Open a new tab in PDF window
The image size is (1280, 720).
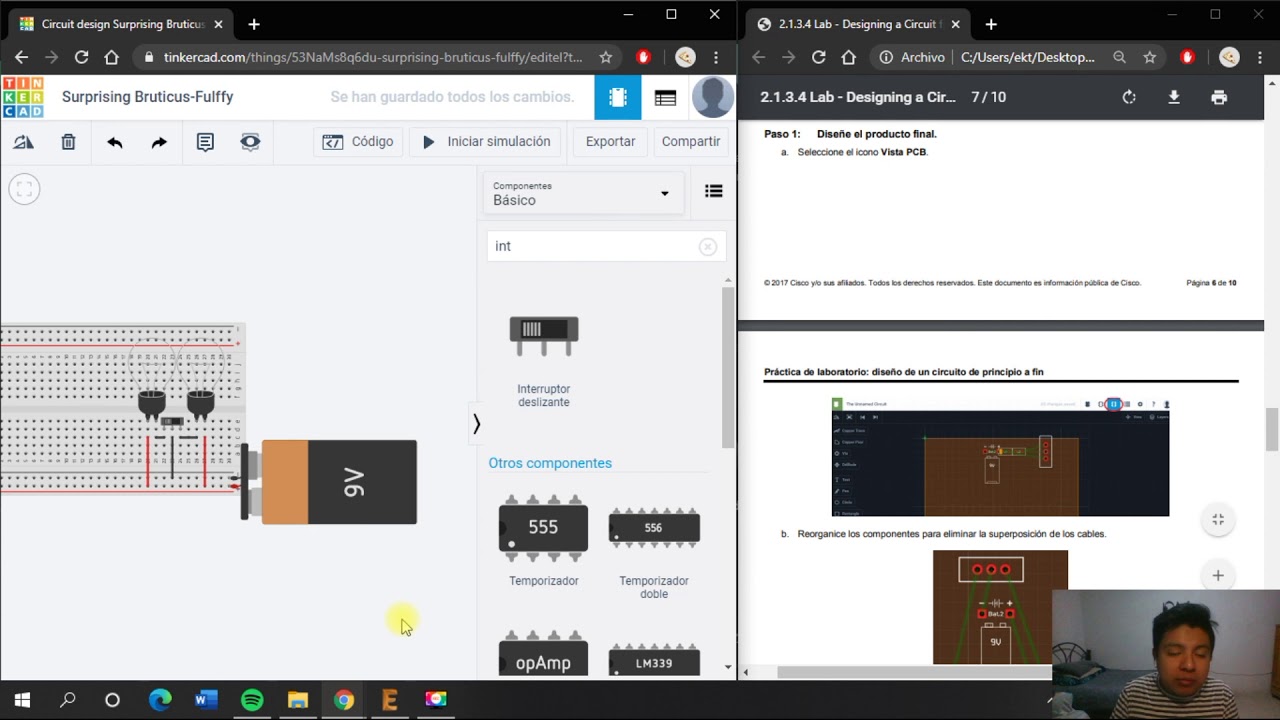(991, 24)
